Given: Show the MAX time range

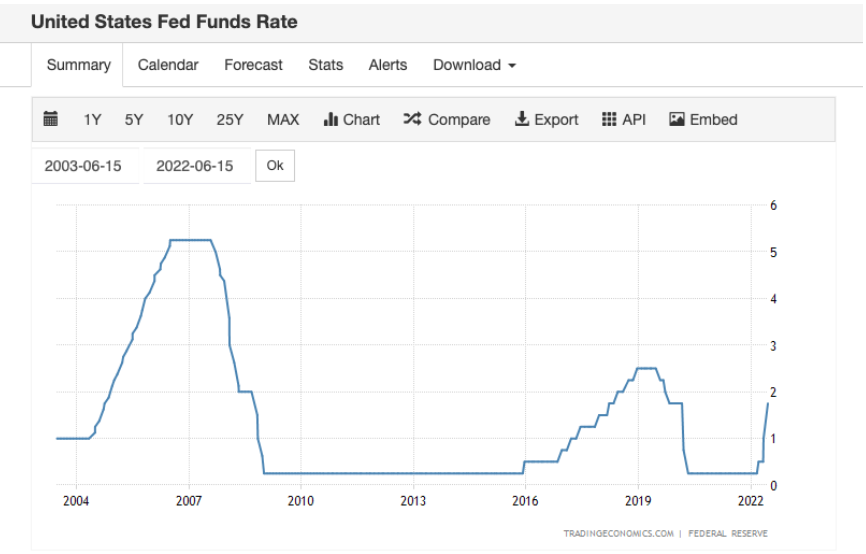Looking at the screenshot, I should (x=283, y=119).
